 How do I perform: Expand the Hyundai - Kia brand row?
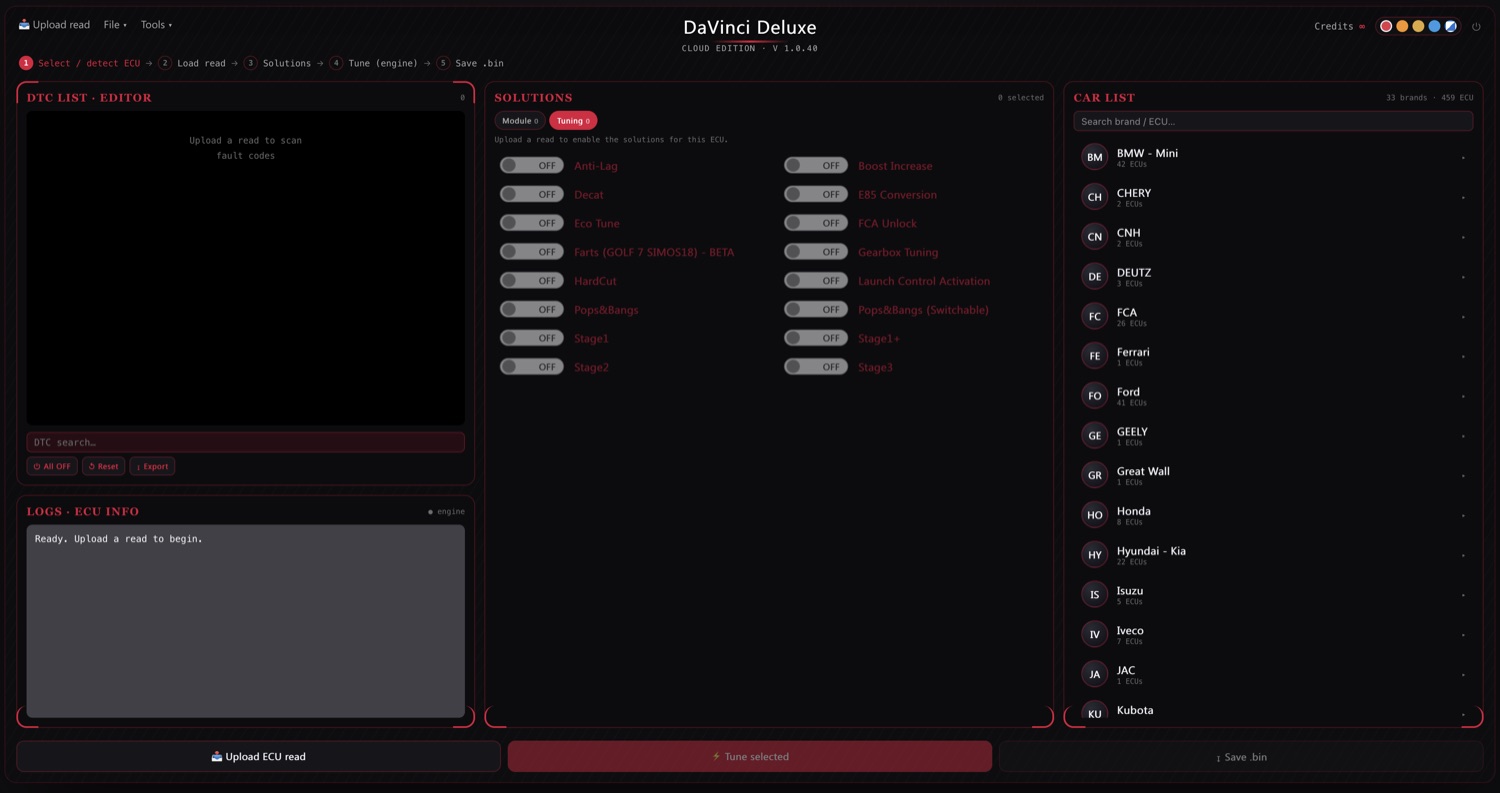click(x=1273, y=555)
